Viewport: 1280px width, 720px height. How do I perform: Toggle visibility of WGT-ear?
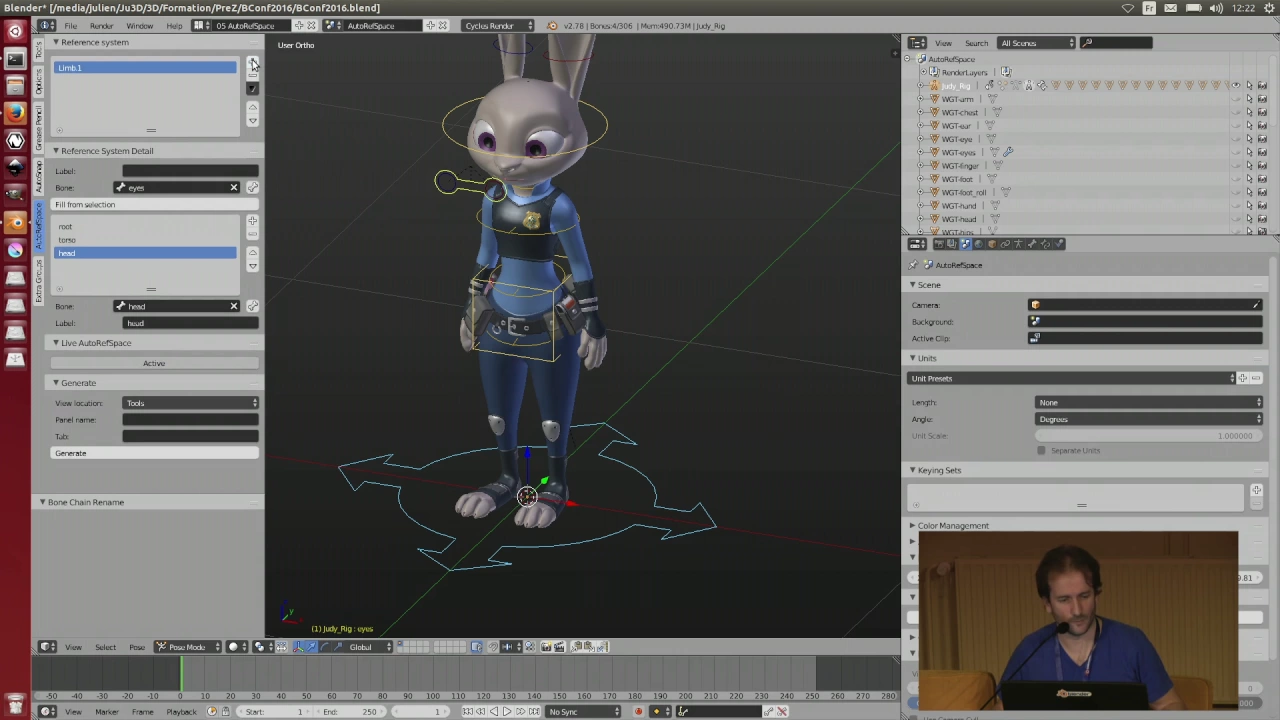coord(1236,126)
